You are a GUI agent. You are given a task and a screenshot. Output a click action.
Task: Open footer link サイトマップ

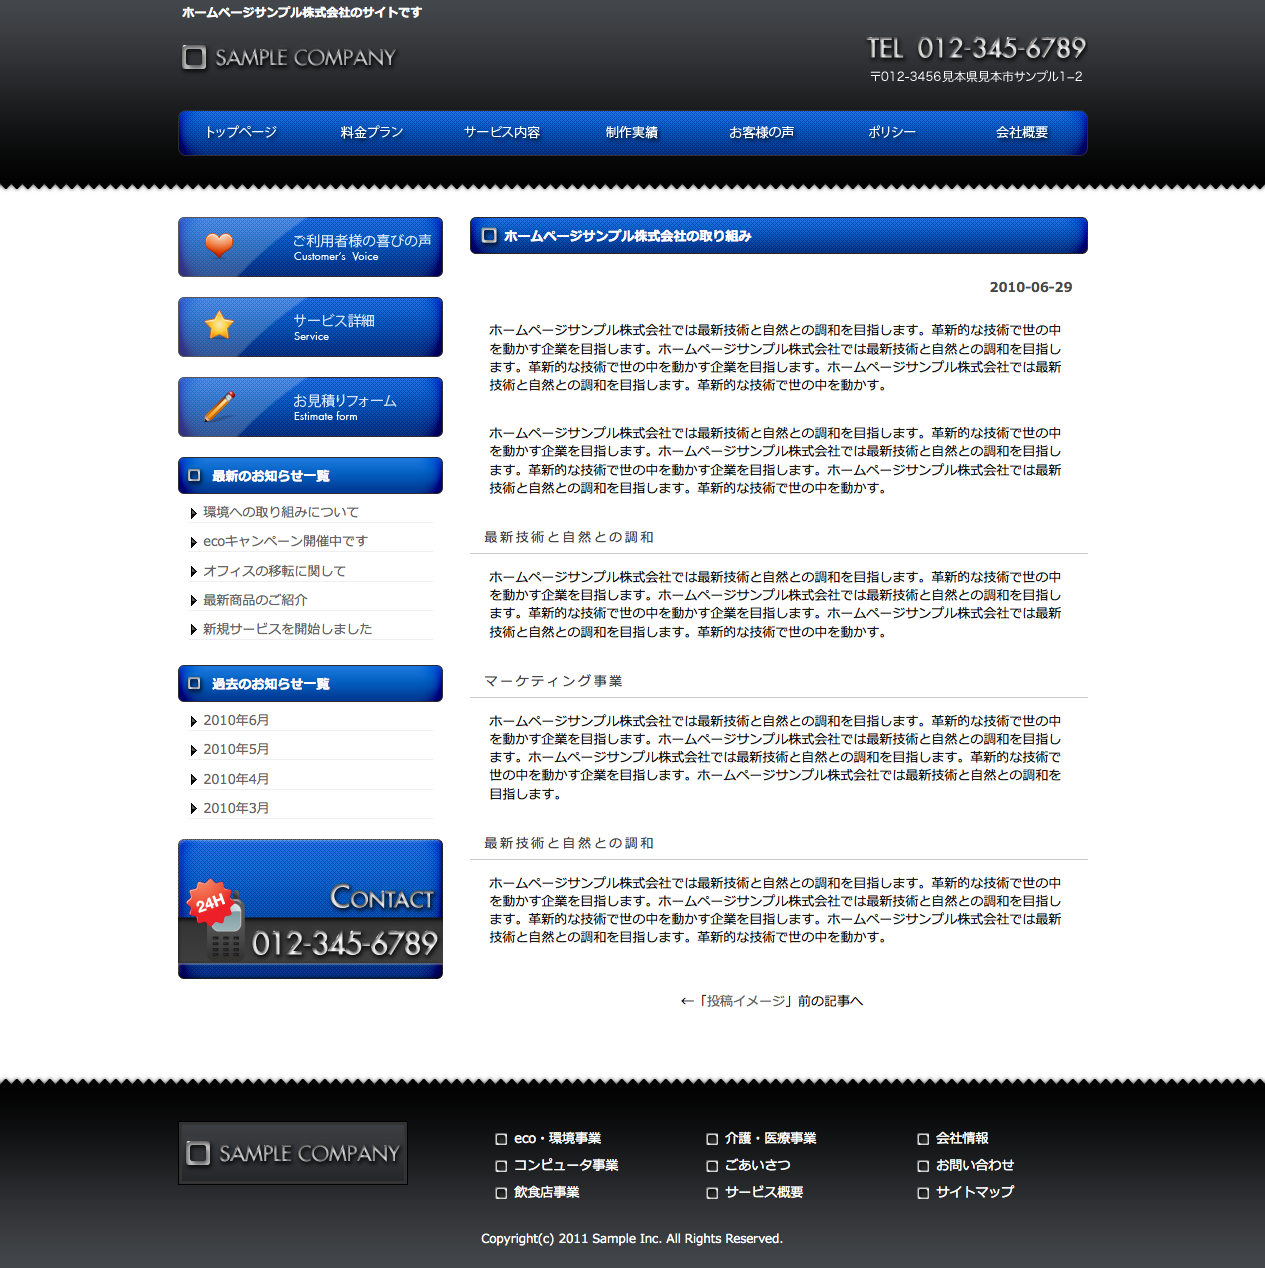click(x=975, y=1193)
